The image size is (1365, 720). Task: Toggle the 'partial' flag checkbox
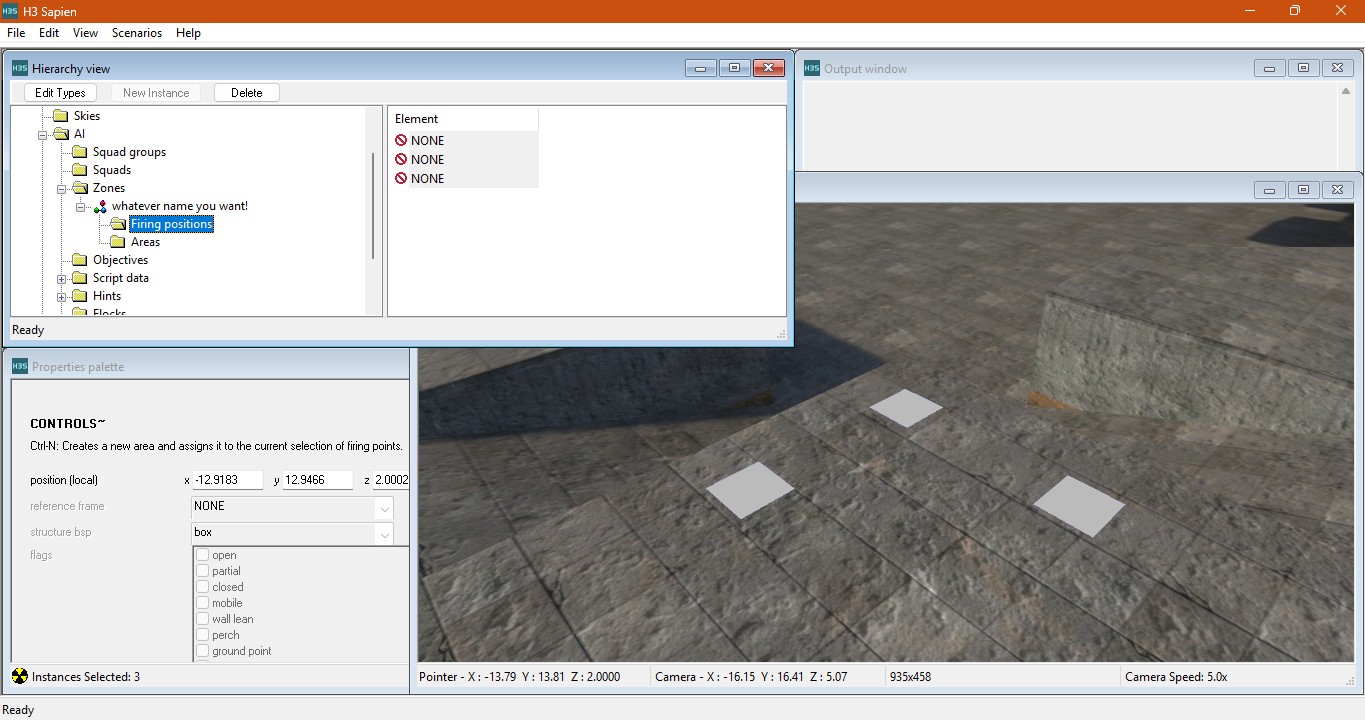pos(203,571)
